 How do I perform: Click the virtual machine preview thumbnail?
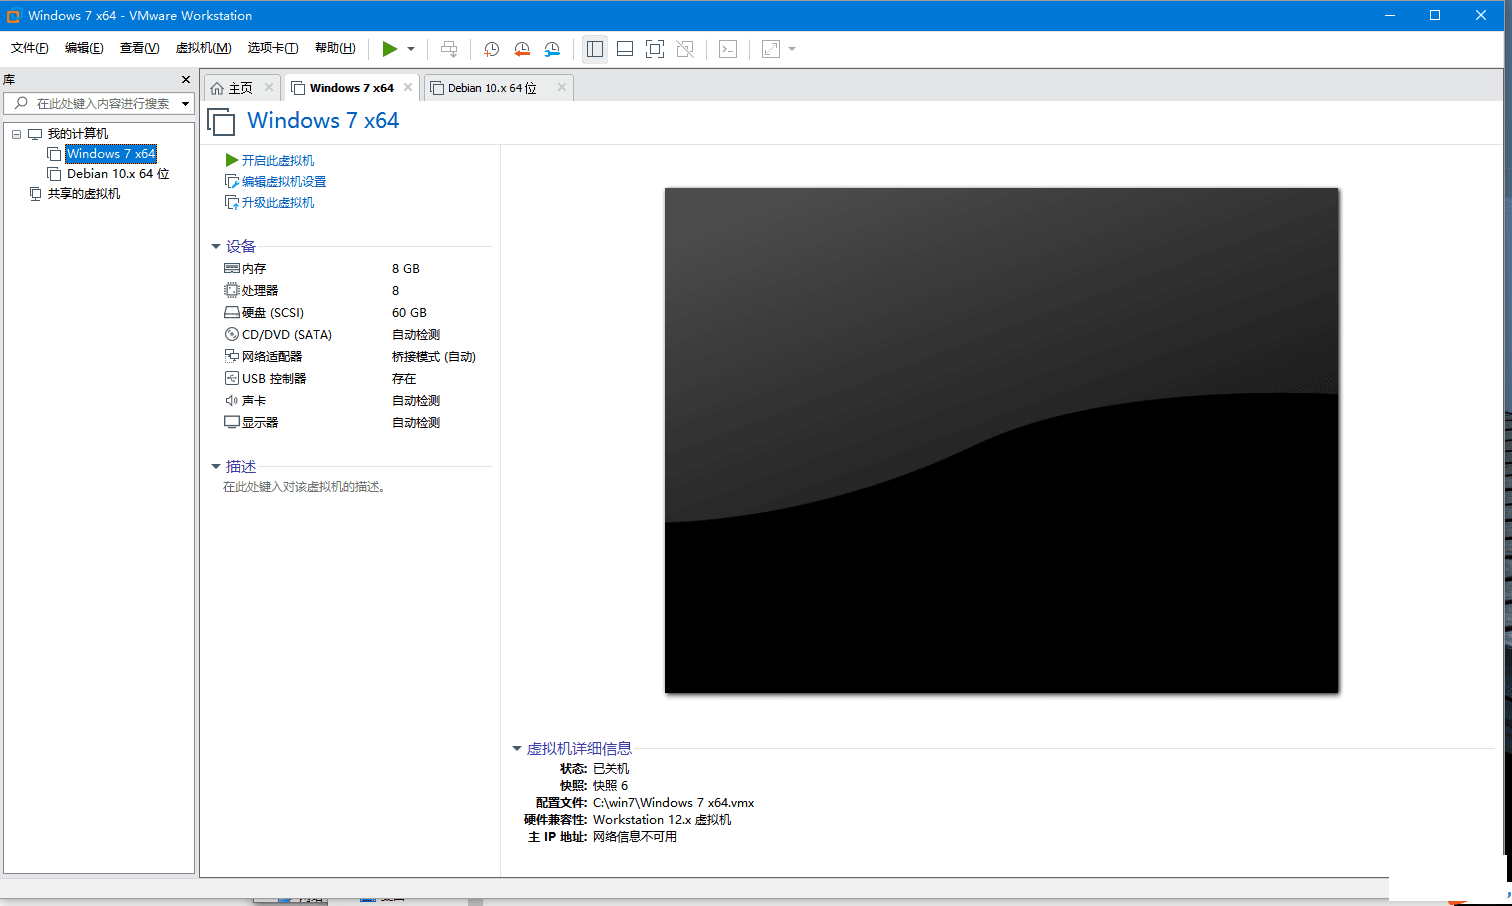1002,440
